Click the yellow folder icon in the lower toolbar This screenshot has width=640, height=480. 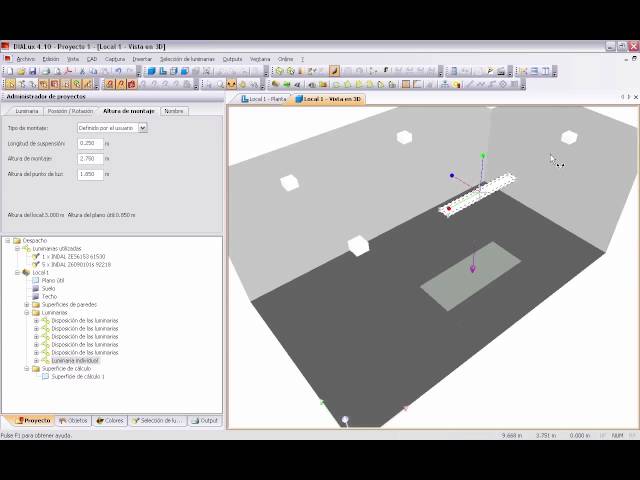(323, 84)
